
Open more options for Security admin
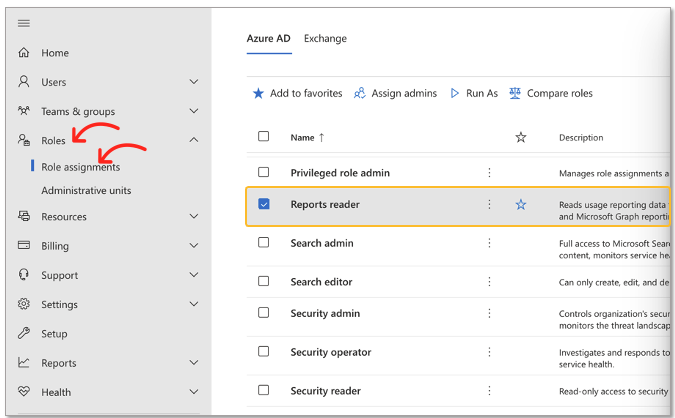coord(489,313)
